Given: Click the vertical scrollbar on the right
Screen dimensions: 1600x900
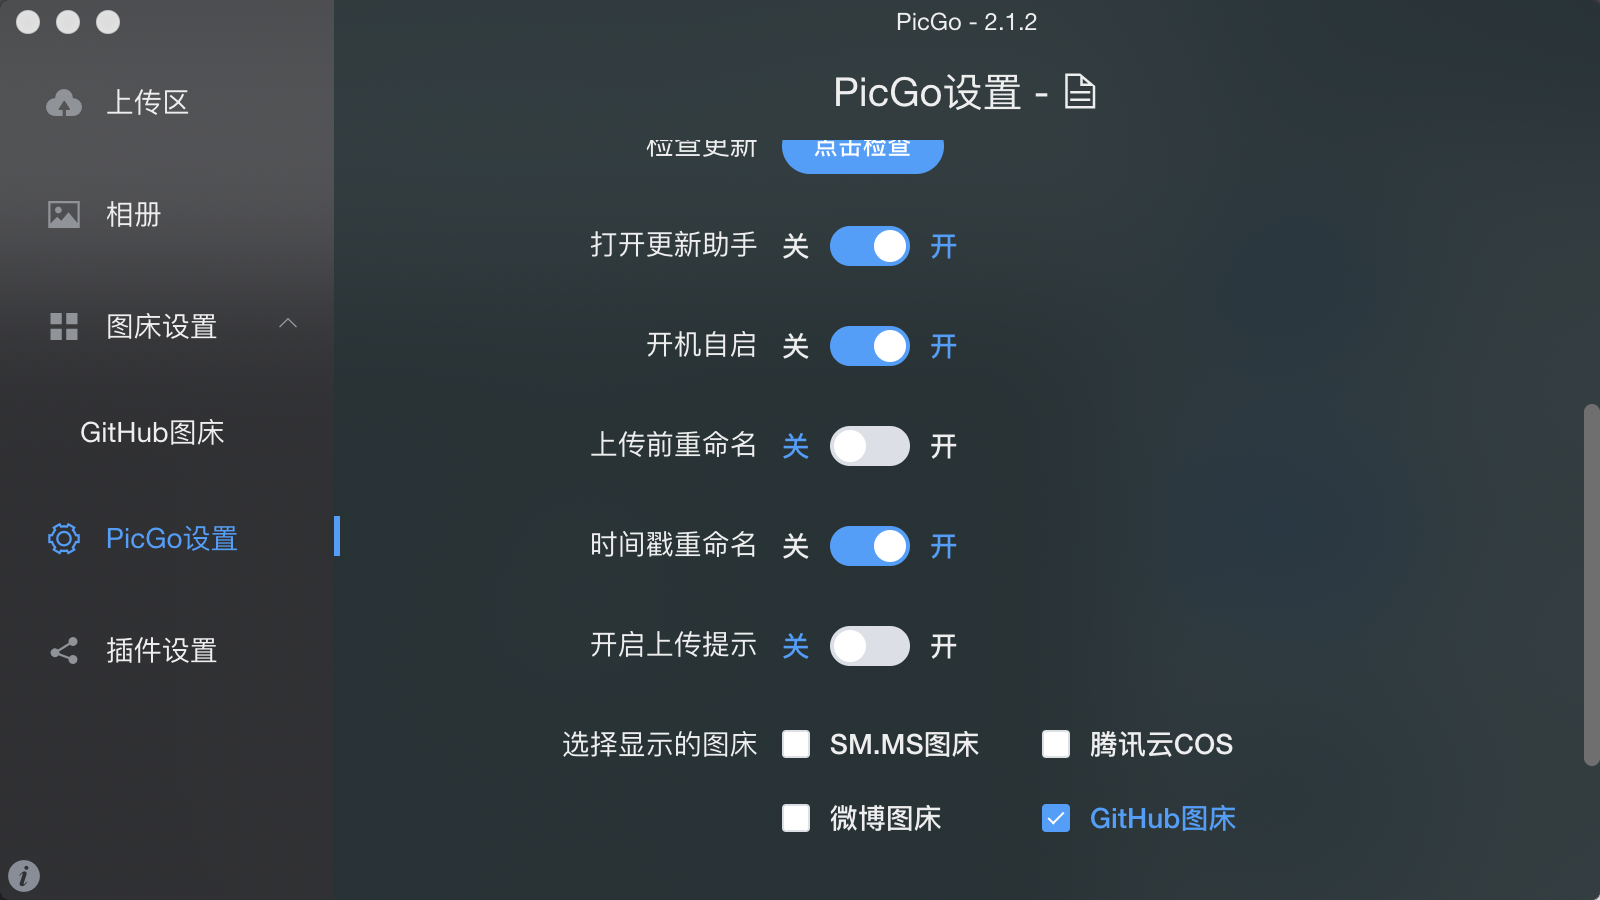Looking at the screenshot, I should pyautogui.click(x=1591, y=585).
